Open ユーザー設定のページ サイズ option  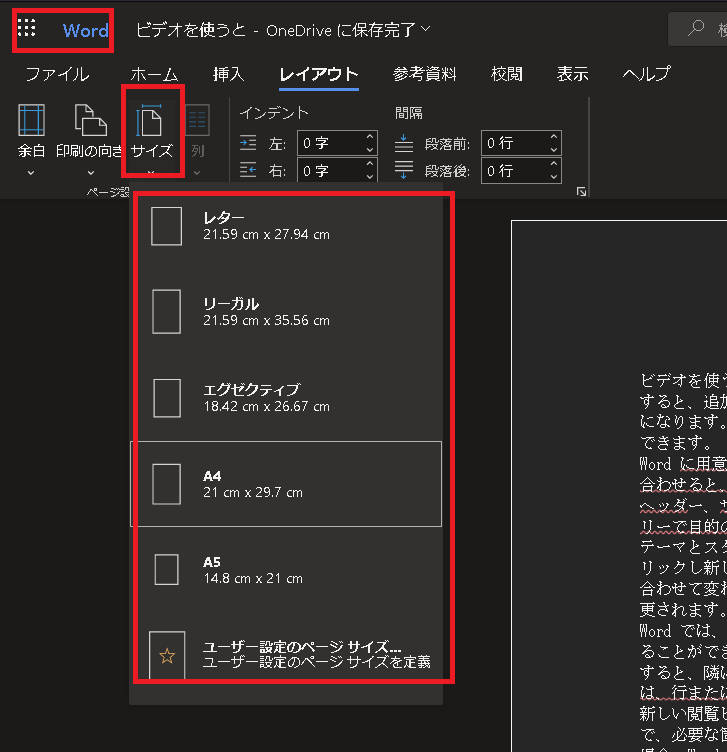tap(286, 655)
